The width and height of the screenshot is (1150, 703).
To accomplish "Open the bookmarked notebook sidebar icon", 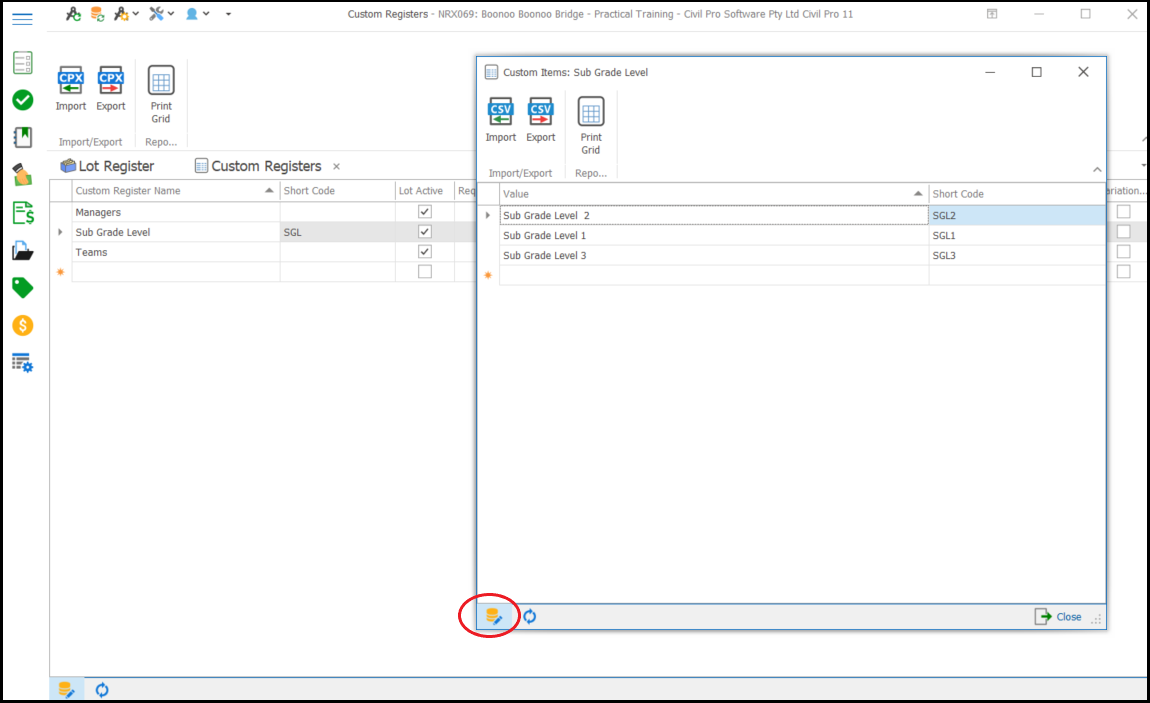I will [x=23, y=137].
